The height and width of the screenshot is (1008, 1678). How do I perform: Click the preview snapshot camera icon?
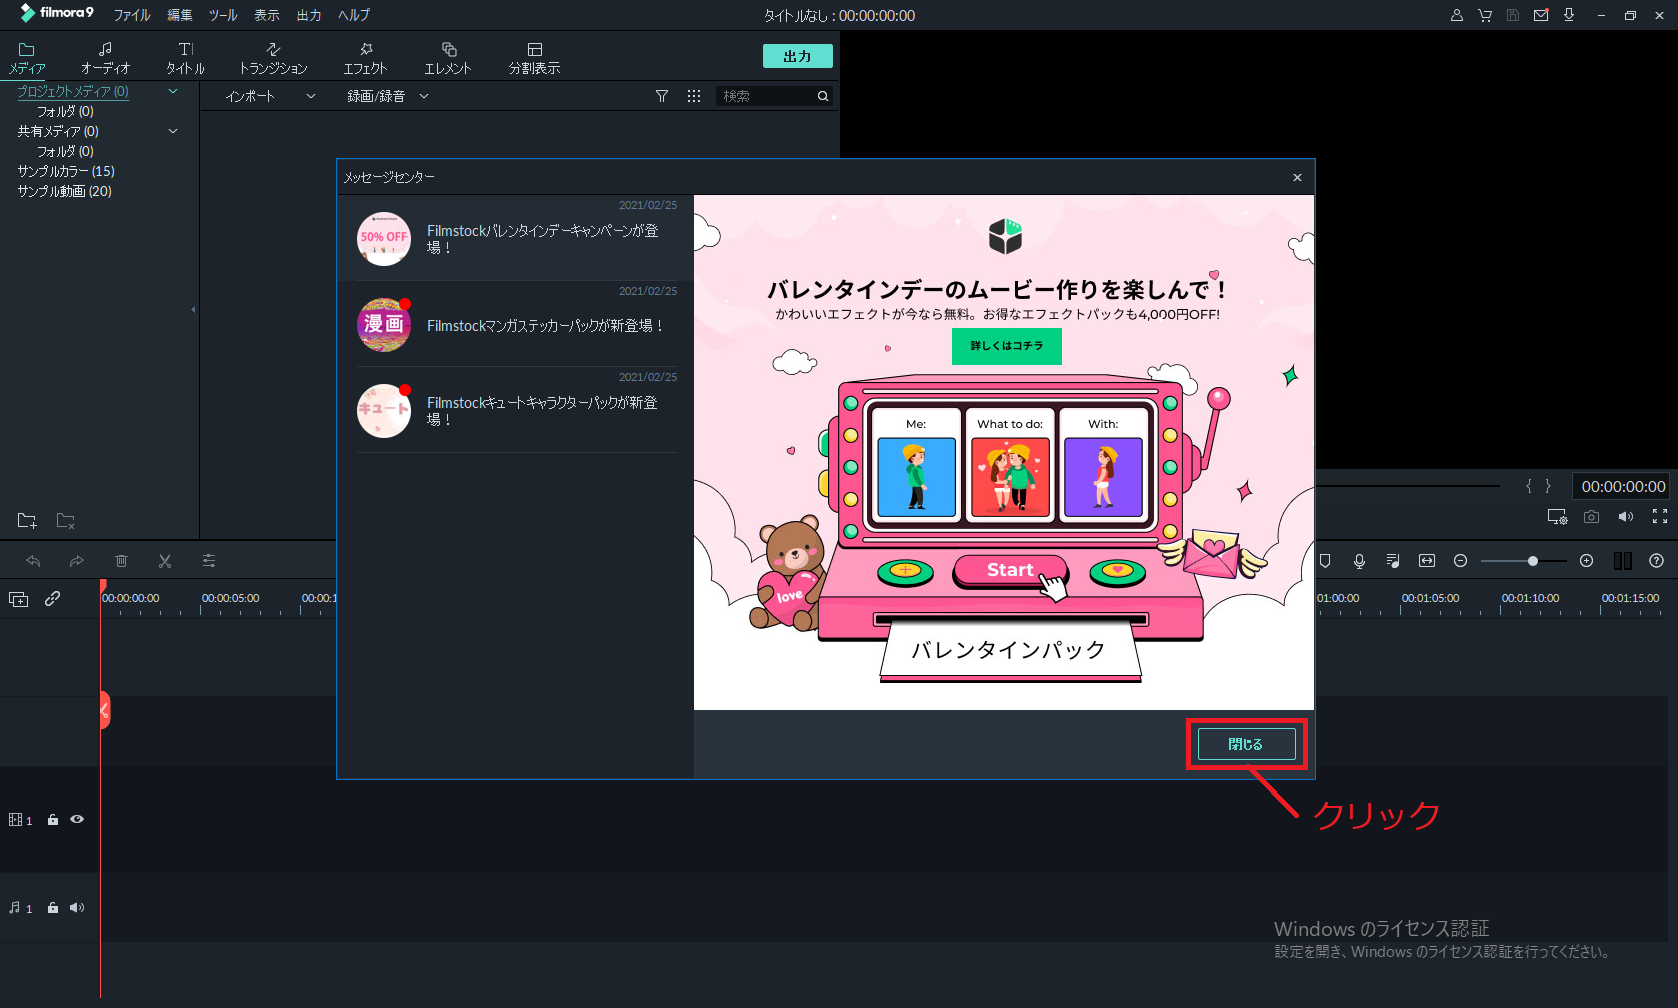[x=1592, y=516]
